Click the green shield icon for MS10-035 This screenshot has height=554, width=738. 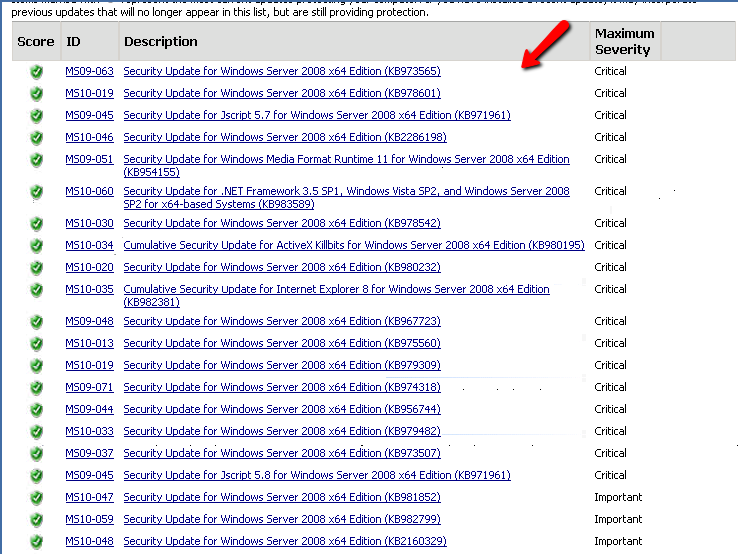pos(36,289)
